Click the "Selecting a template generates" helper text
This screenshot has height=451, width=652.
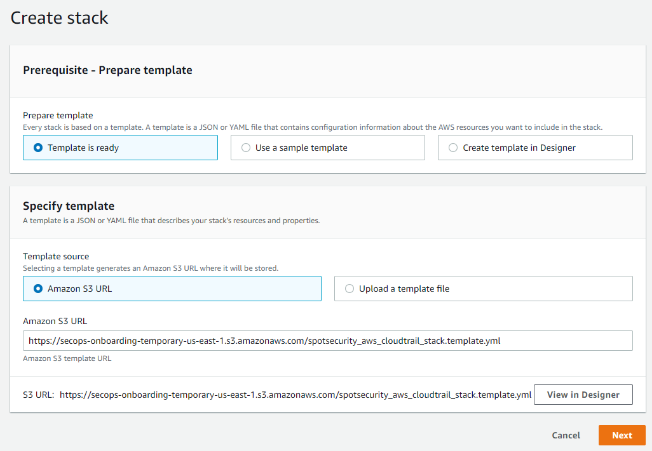[x=150, y=269]
